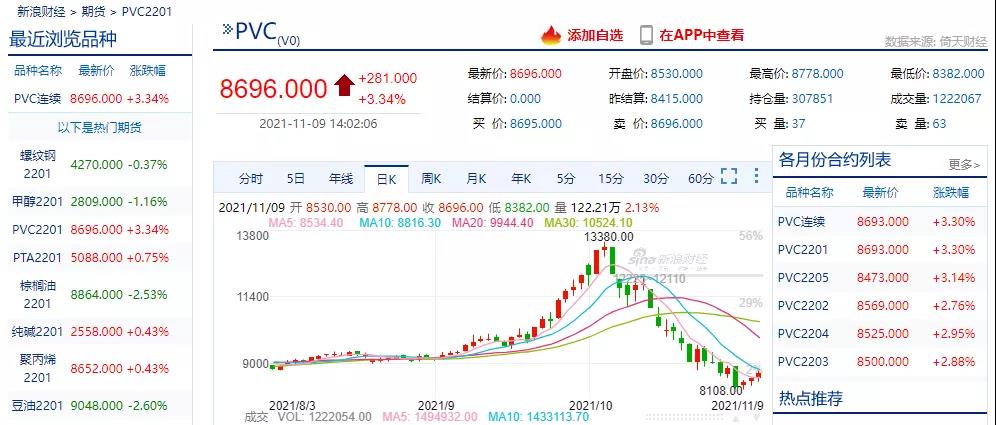This screenshot has width=996, height=425.
Task: Click the MA30: 10524.10 indicator label
Action: [x=589, y=222]
